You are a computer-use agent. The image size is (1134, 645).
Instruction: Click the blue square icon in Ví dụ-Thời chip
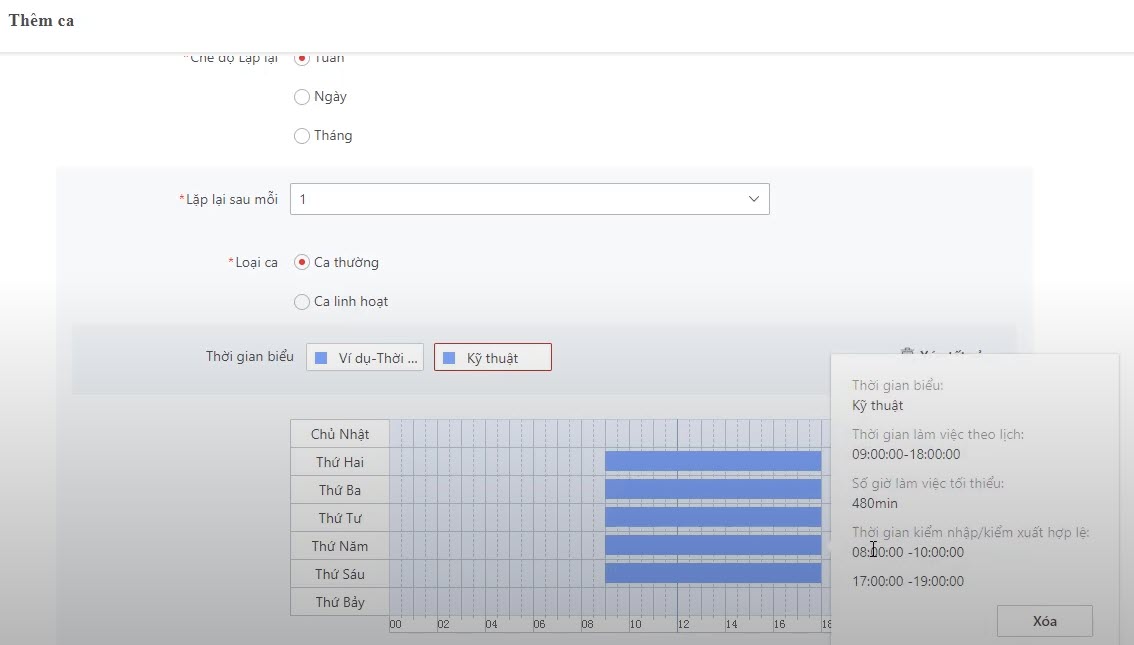pyautogui.click(x=321, y=358)
